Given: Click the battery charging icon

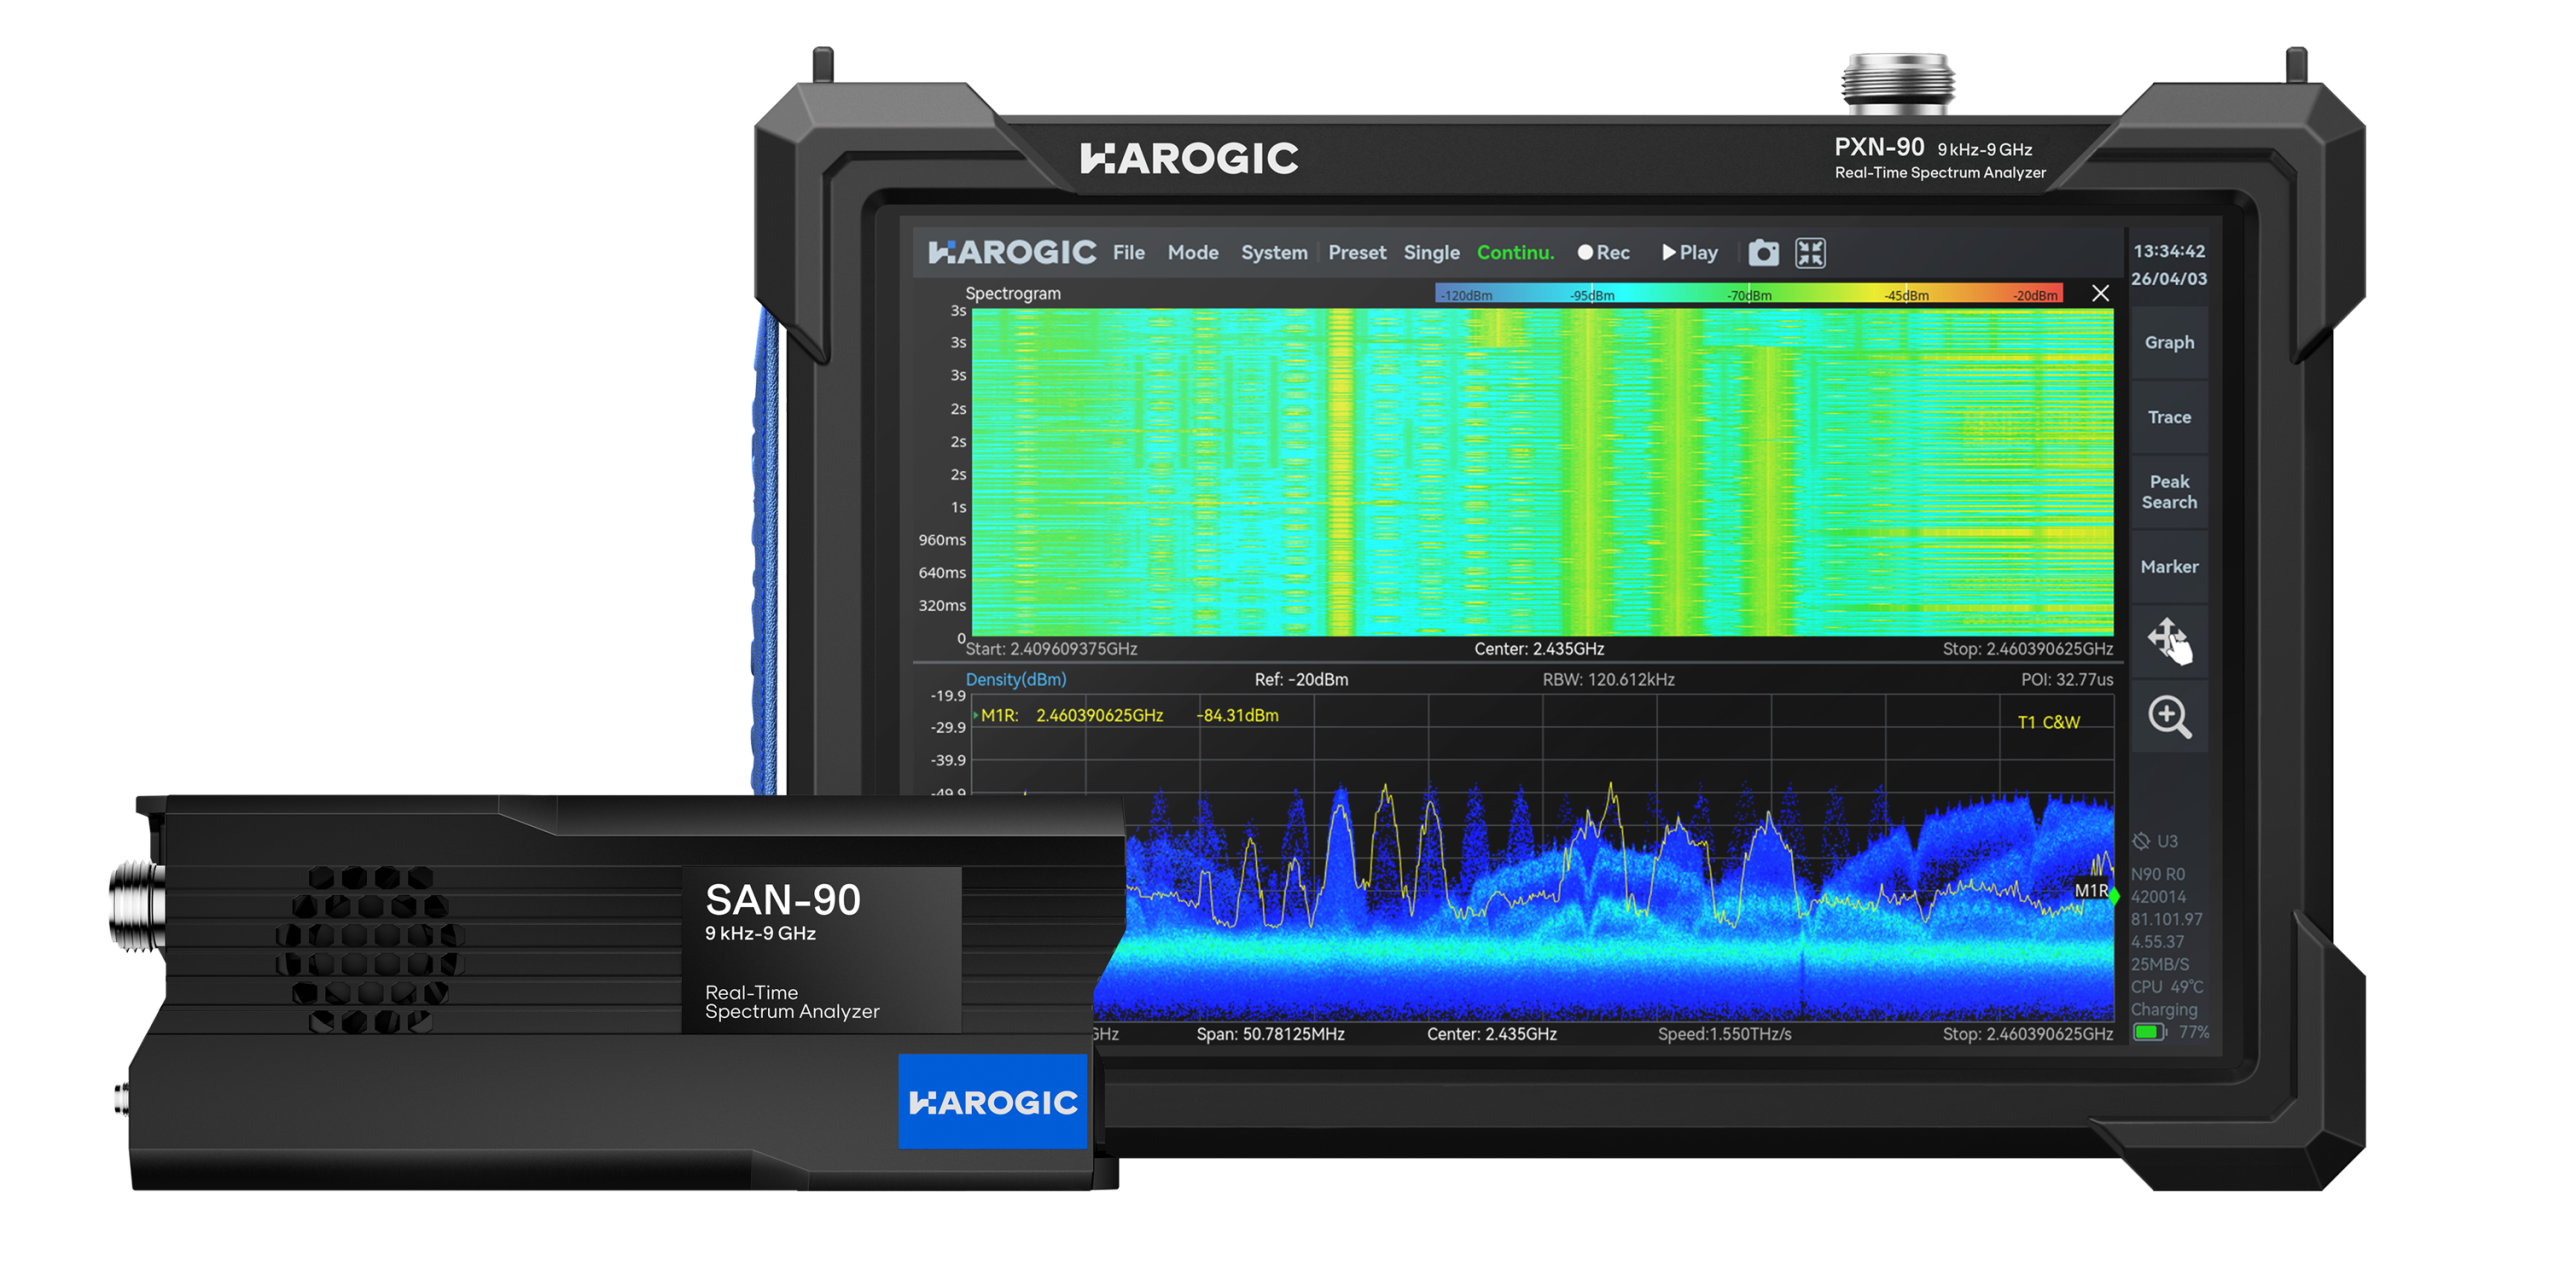Looking at the screenshot, I should [x=2147, y=1031].
